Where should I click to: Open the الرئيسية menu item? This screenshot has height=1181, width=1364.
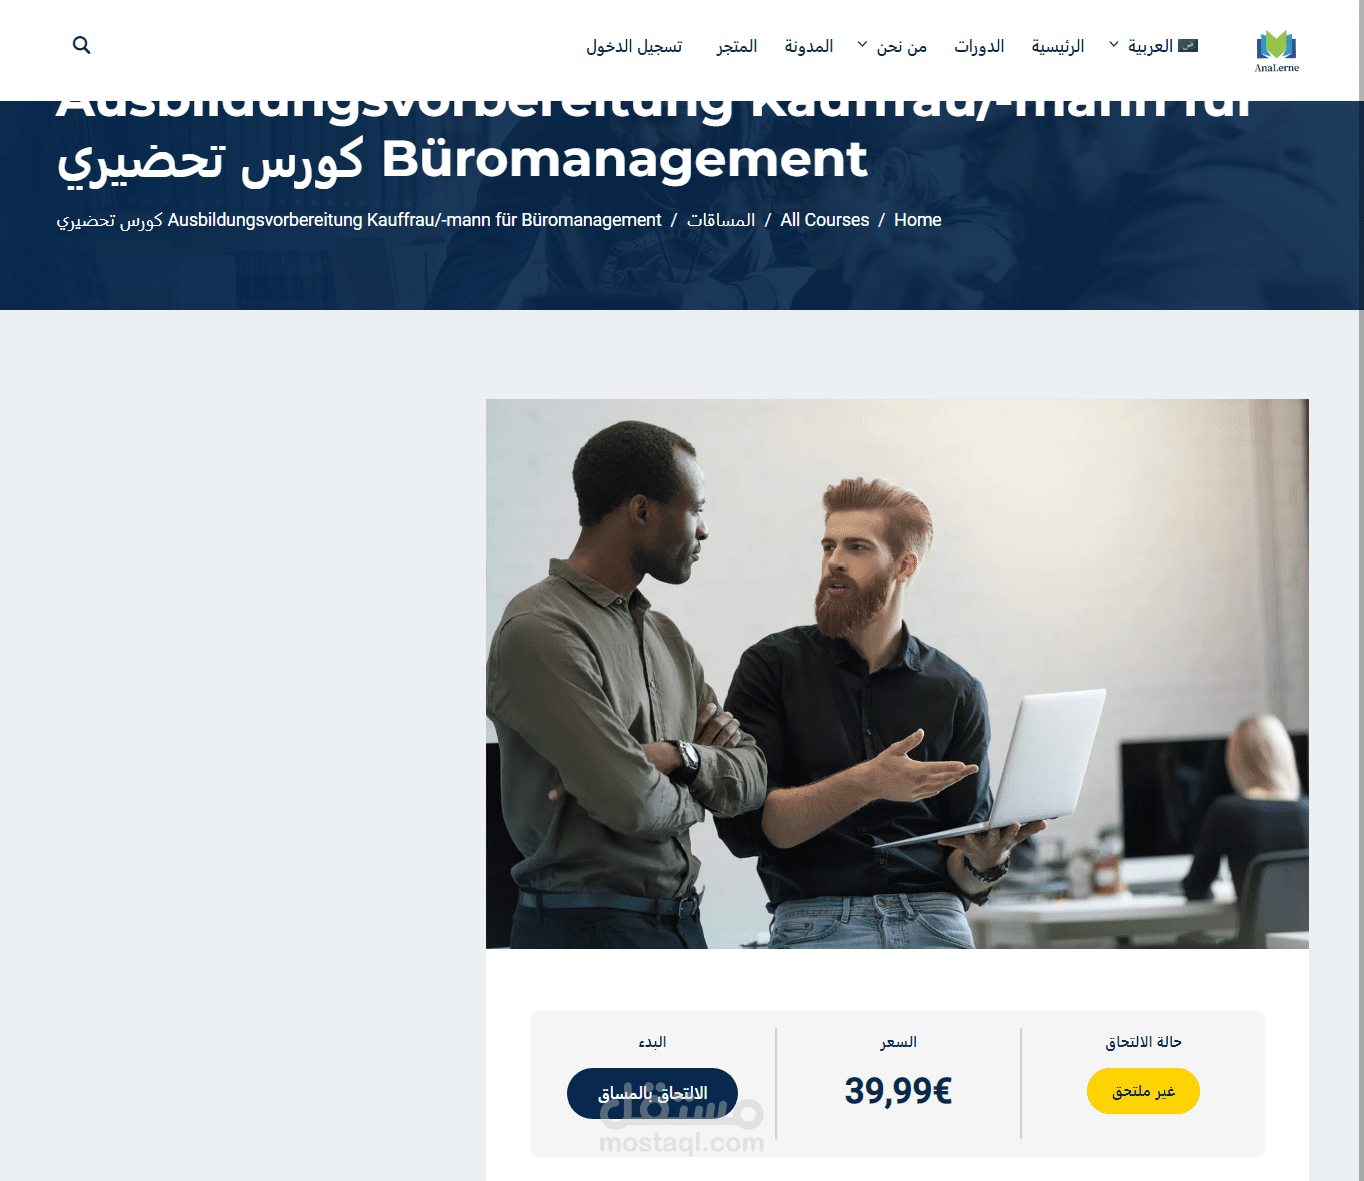point(1058,46)
